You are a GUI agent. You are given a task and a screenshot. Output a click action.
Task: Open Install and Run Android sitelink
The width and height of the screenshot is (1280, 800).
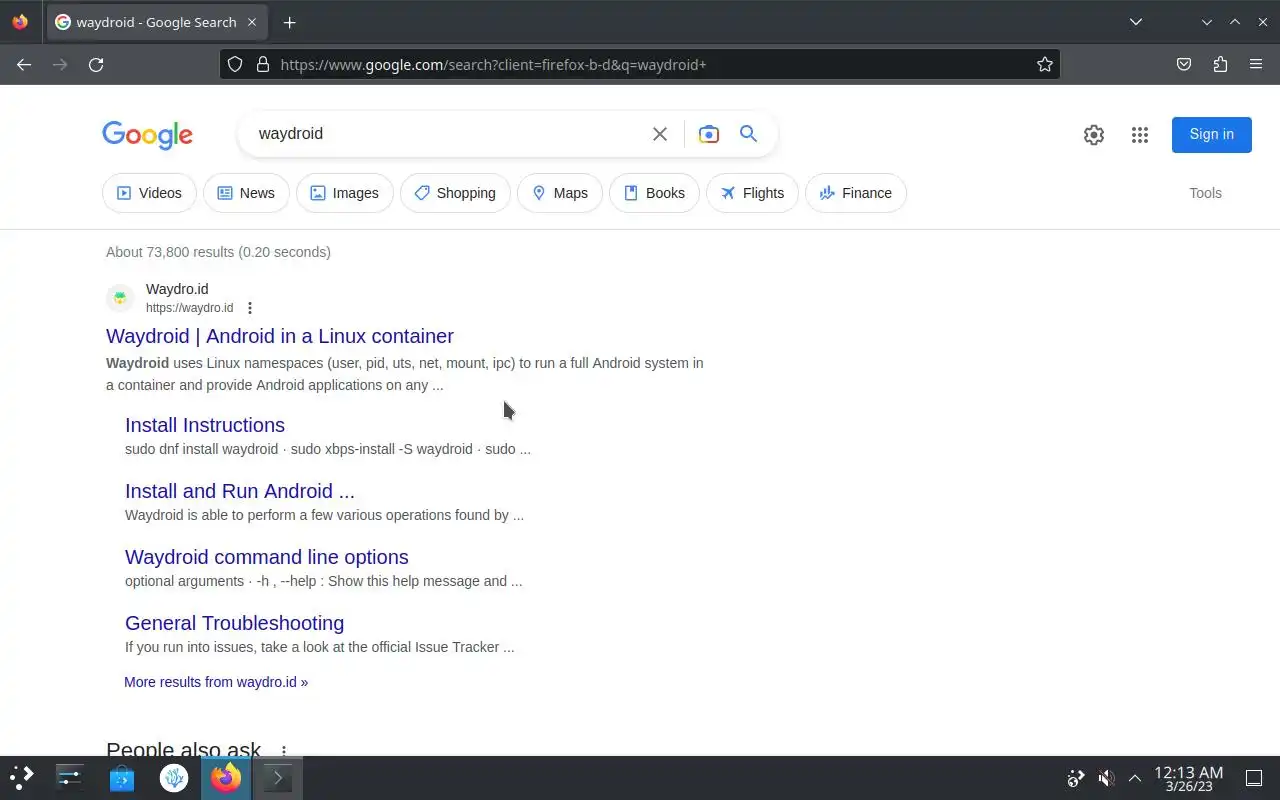[240, 491]
